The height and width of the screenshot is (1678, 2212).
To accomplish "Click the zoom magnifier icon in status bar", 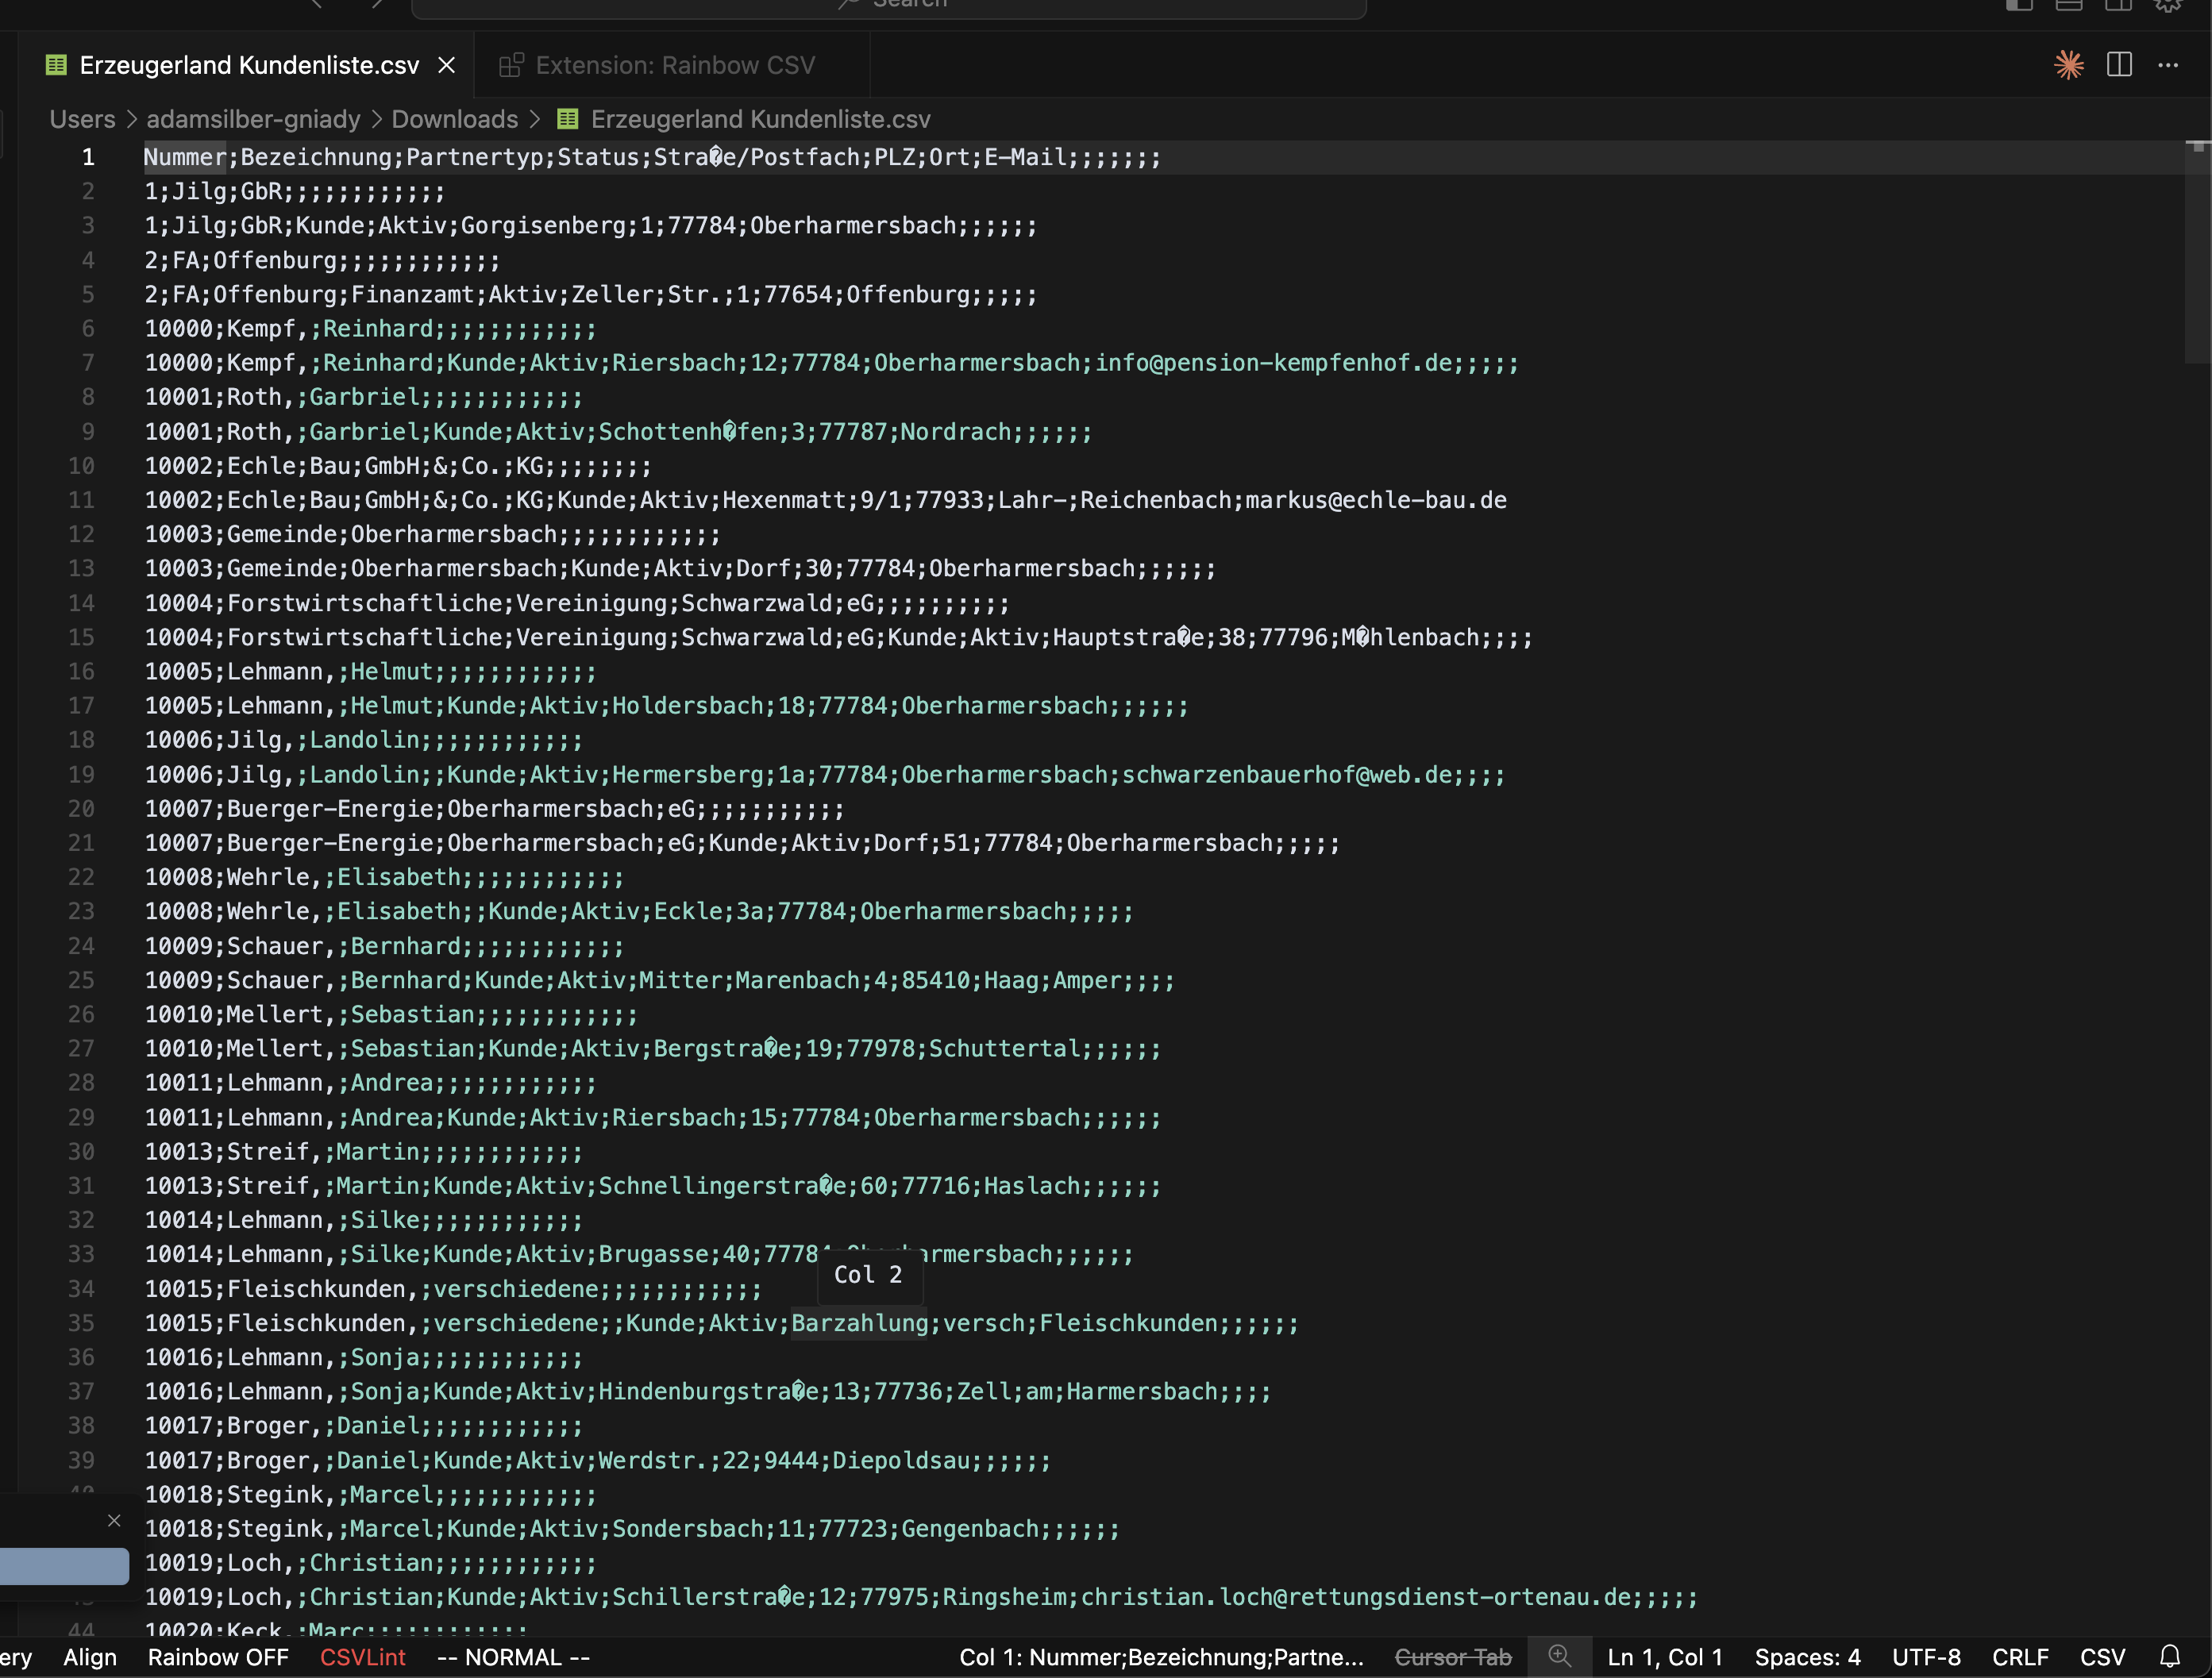I will [x=1559, y=1656].
